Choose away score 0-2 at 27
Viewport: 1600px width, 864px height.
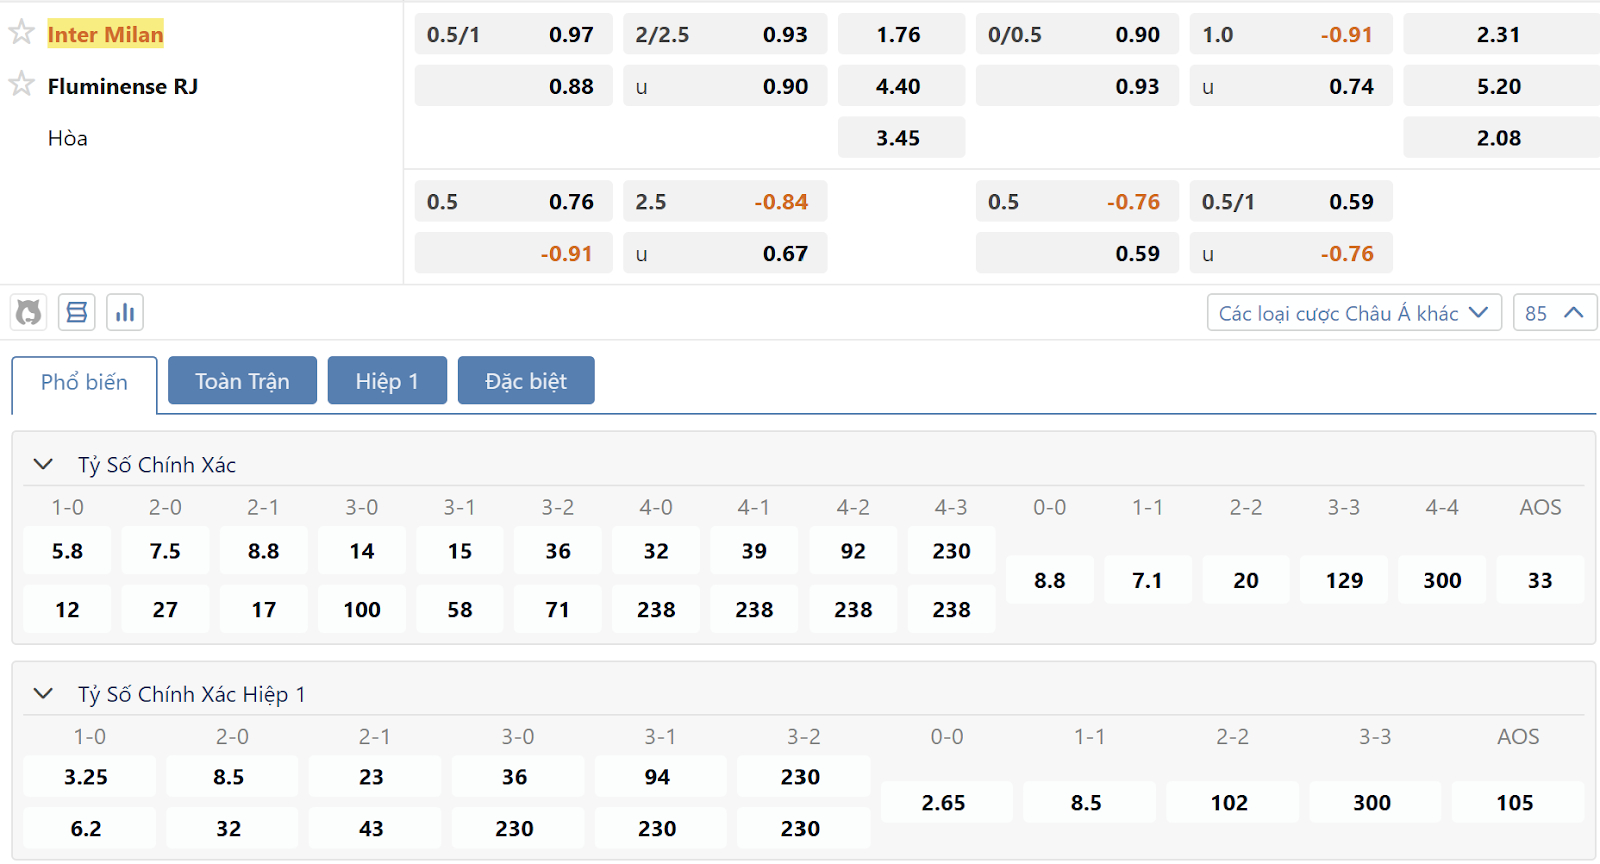(x=165, y=609)
